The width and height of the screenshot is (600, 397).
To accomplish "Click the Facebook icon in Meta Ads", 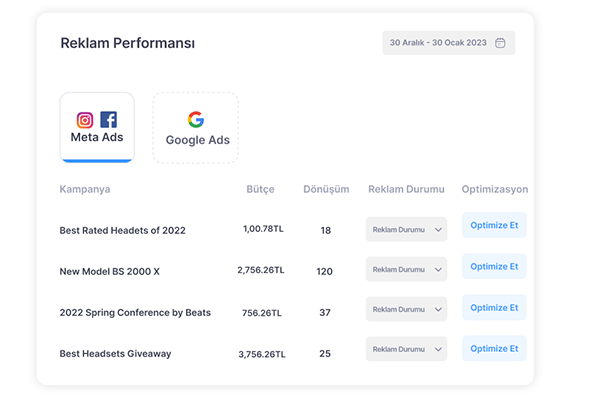I will point(109,120).
